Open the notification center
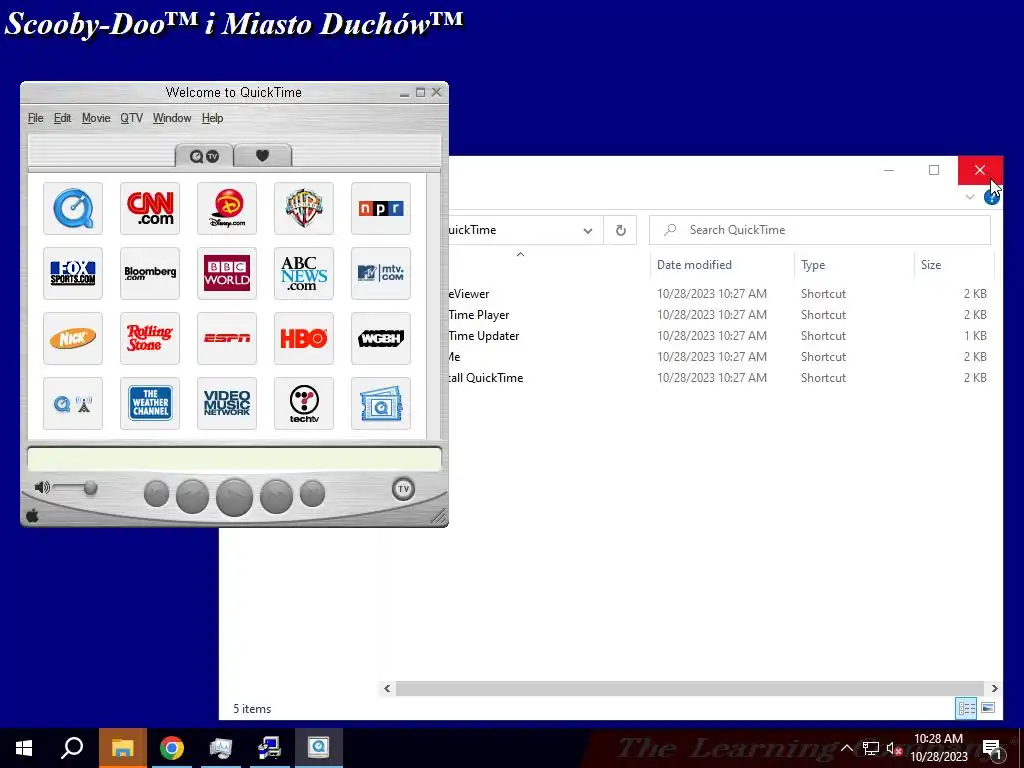This screenshot has height=768, width=1024. pos(993,749)
